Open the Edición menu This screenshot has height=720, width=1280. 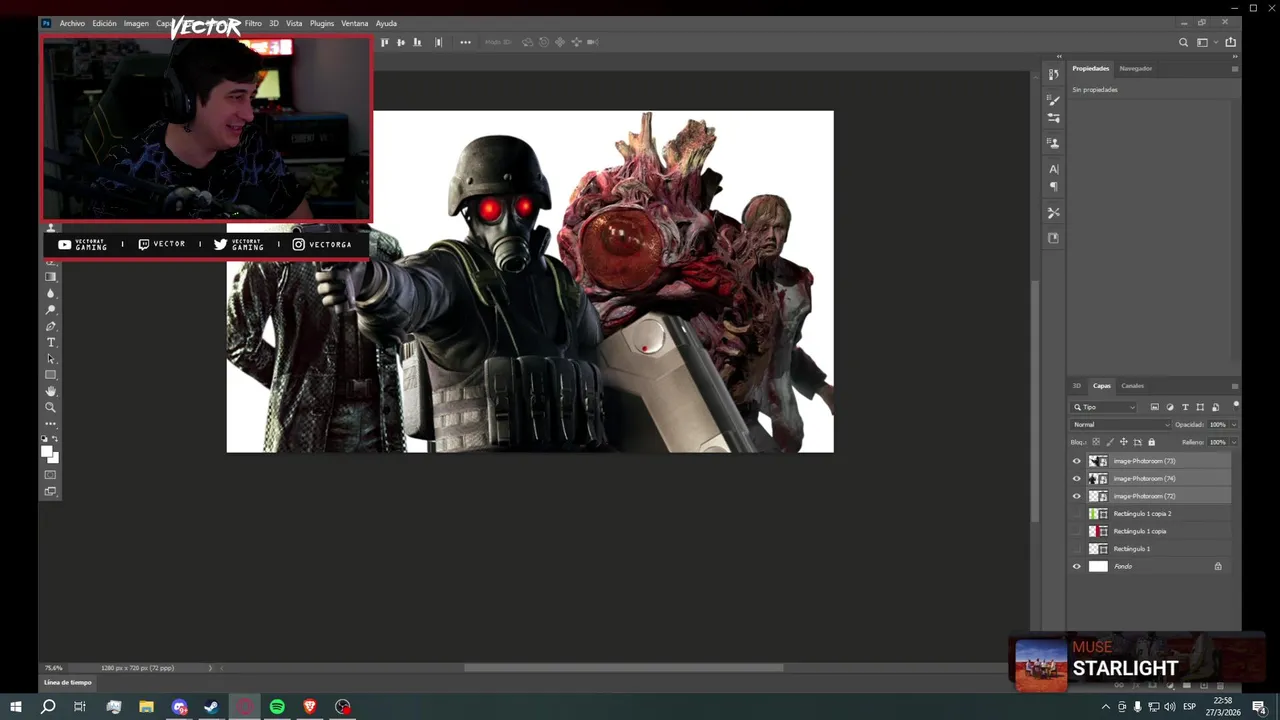pos(104,23)
